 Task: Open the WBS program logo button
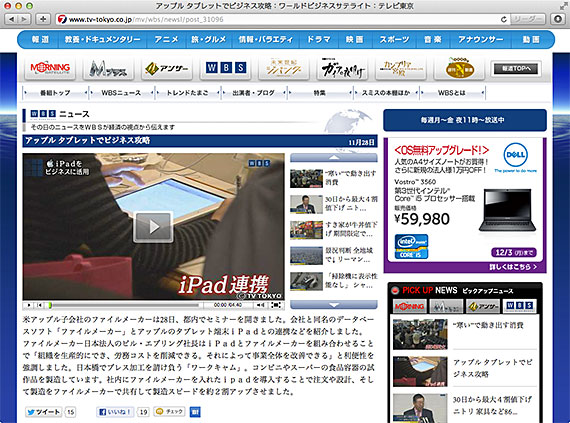click(x=225, y=68)
